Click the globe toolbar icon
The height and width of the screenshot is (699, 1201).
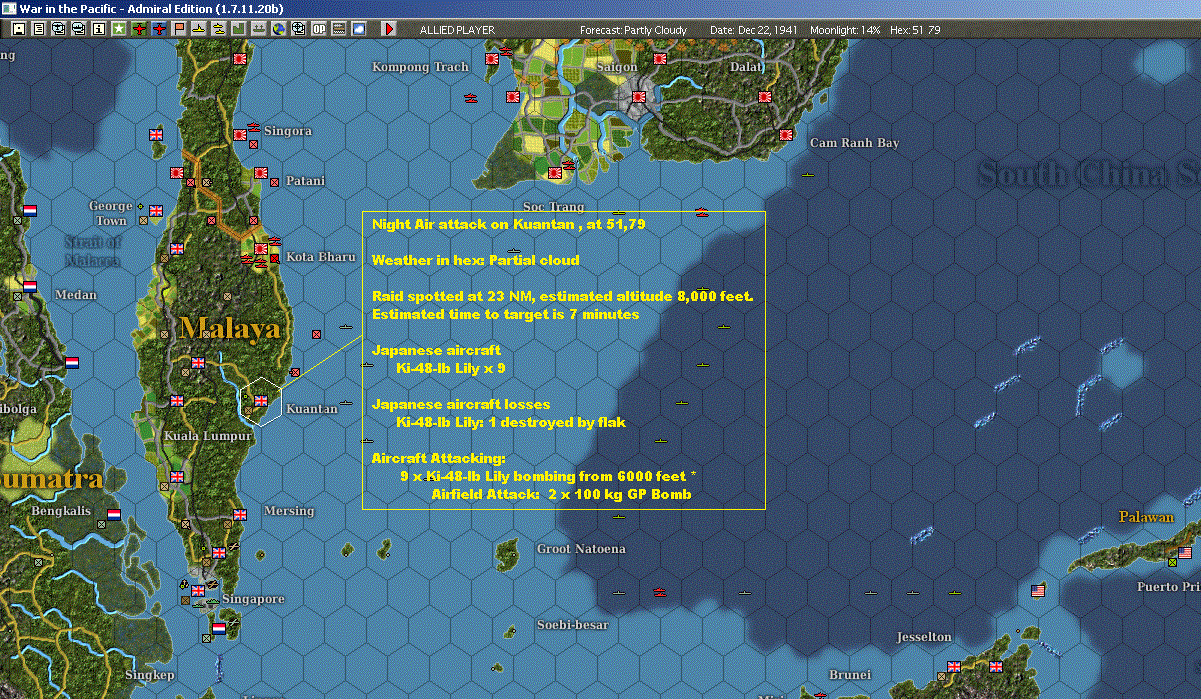click(278, 29)
